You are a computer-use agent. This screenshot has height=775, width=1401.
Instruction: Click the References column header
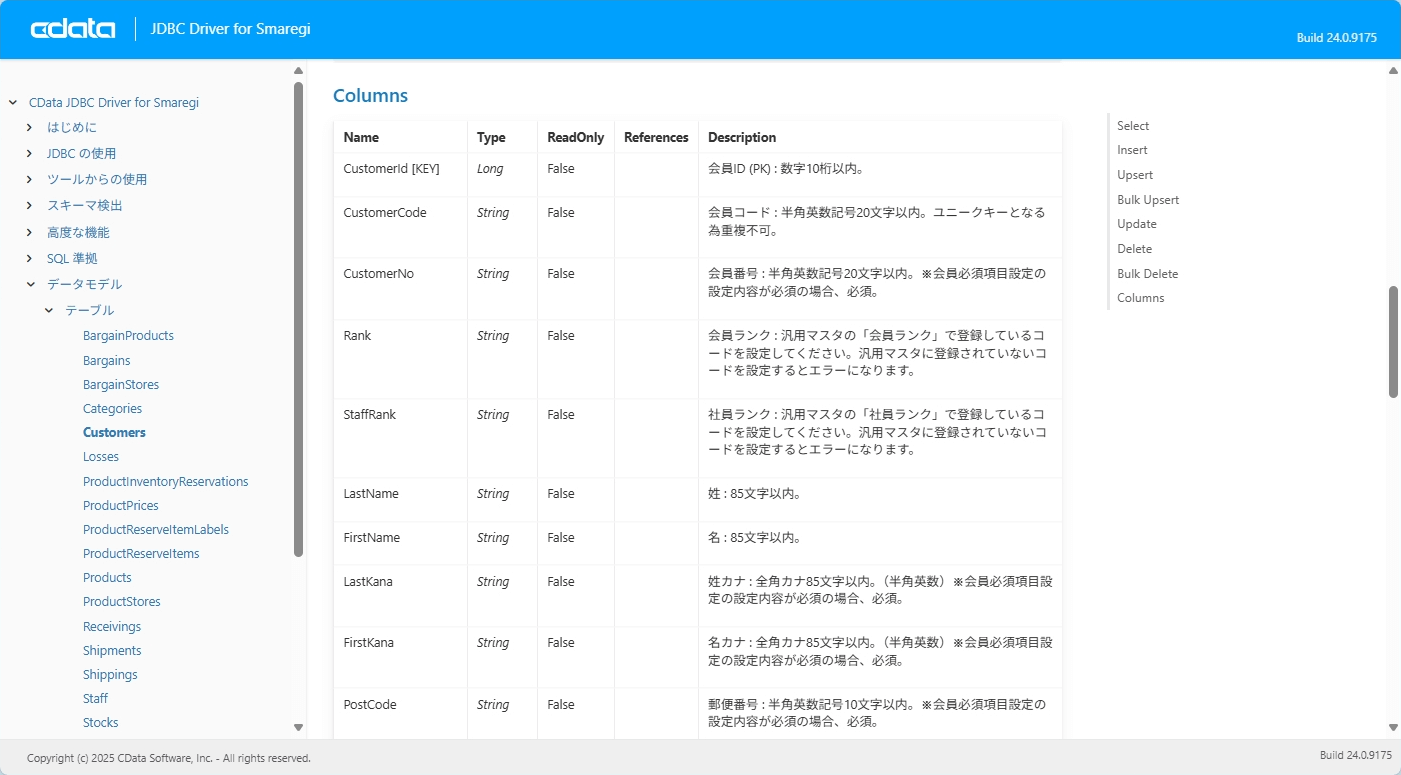pyautogui.click(x=656, y=138)
